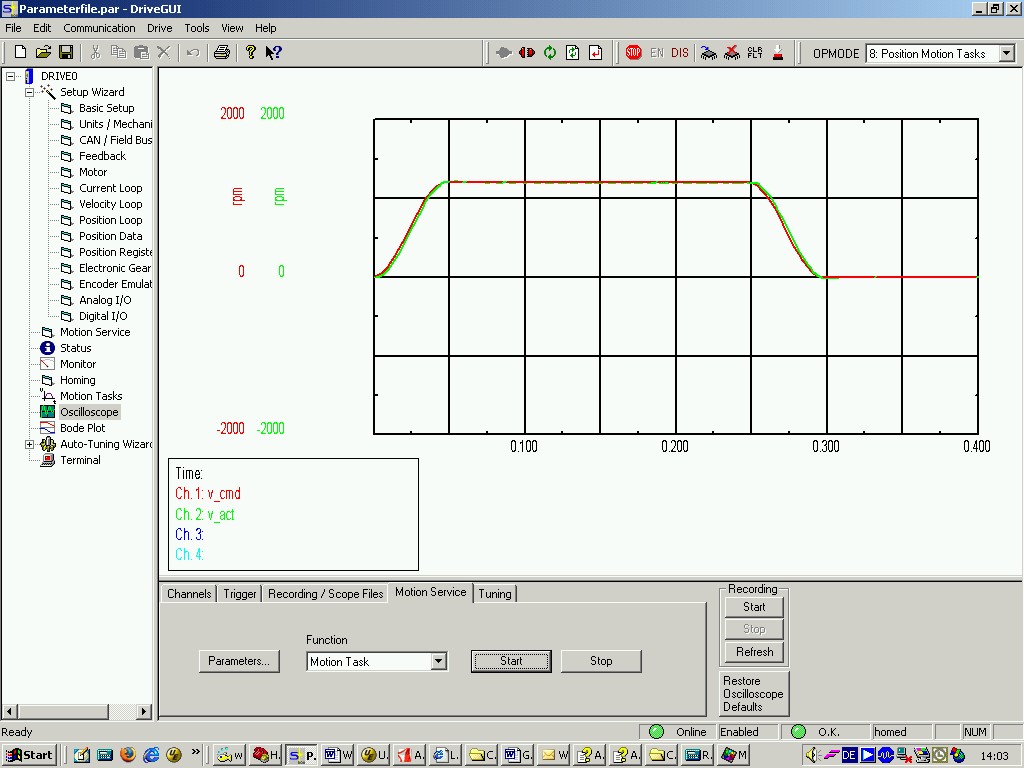Collapse the Setup Wizard tree node

tap(30, 92)
